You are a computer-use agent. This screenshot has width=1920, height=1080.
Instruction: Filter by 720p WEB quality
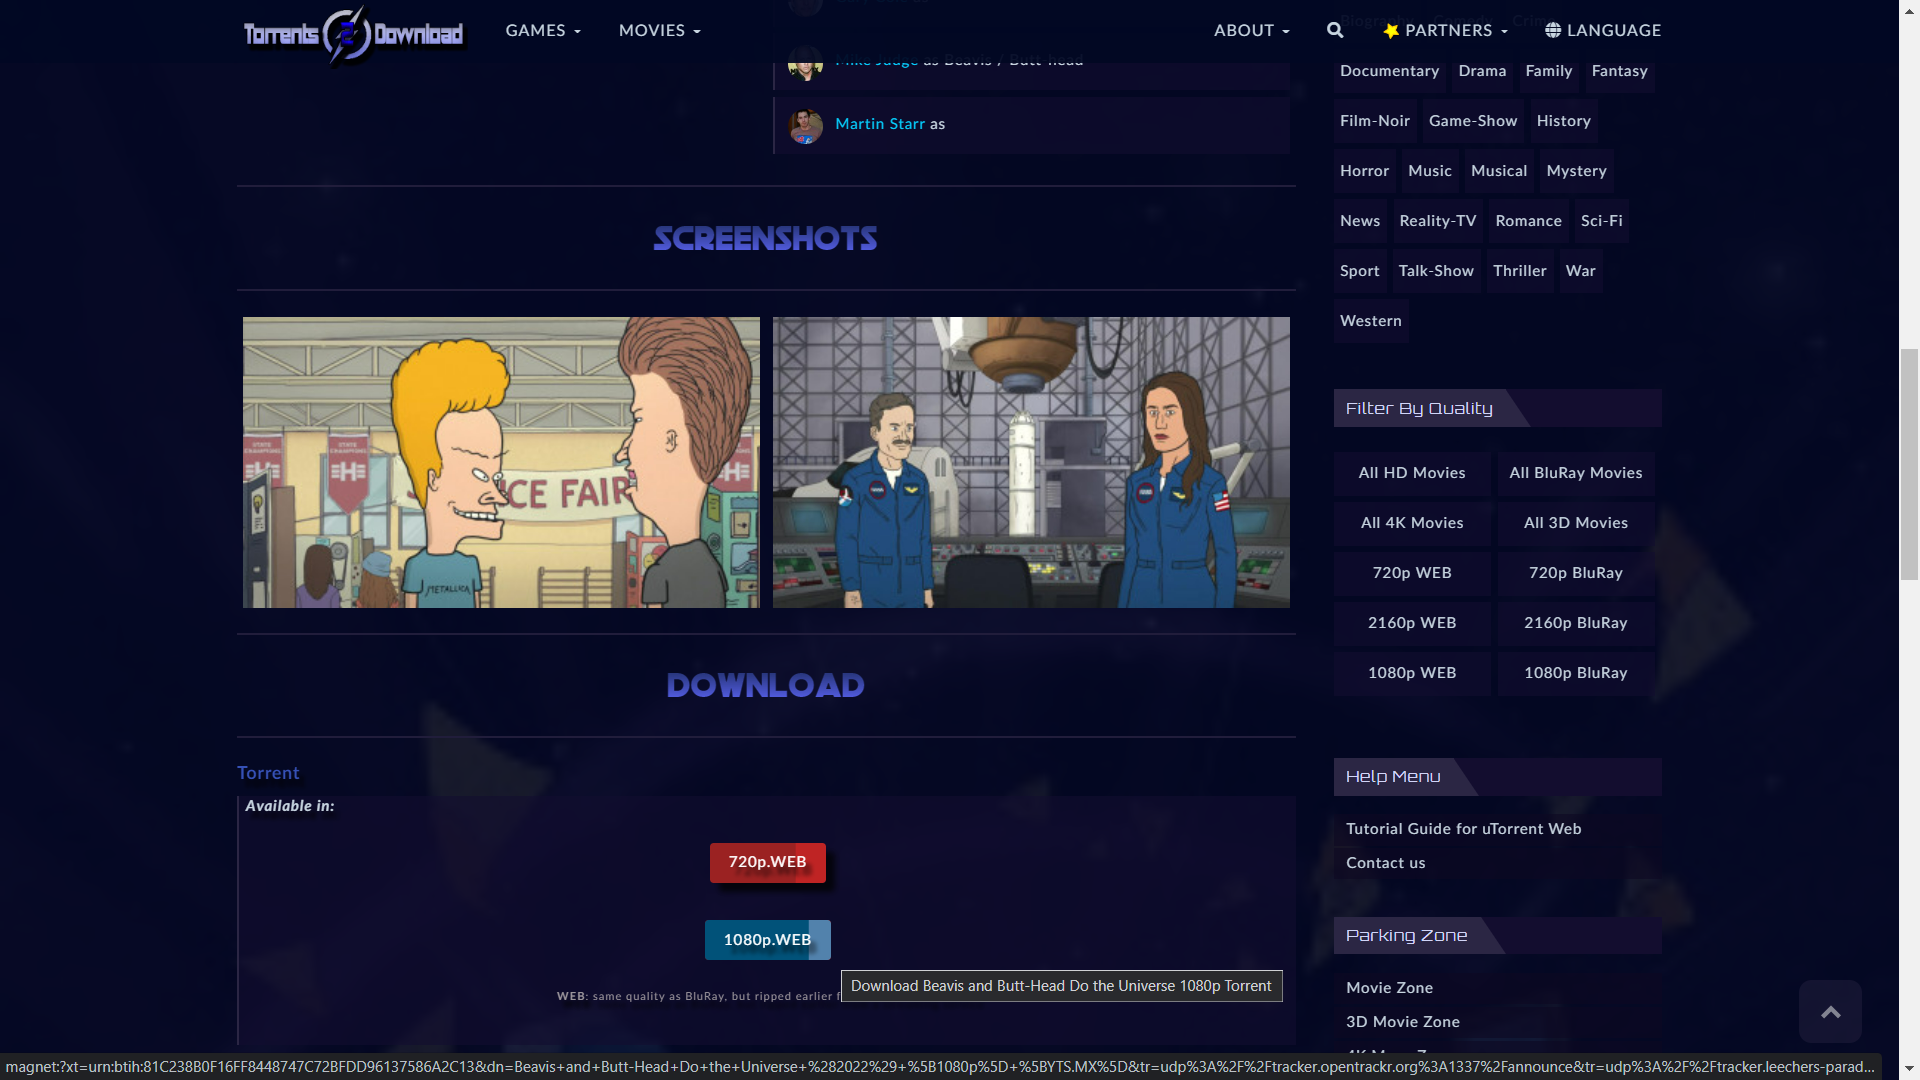point(1412,573)
